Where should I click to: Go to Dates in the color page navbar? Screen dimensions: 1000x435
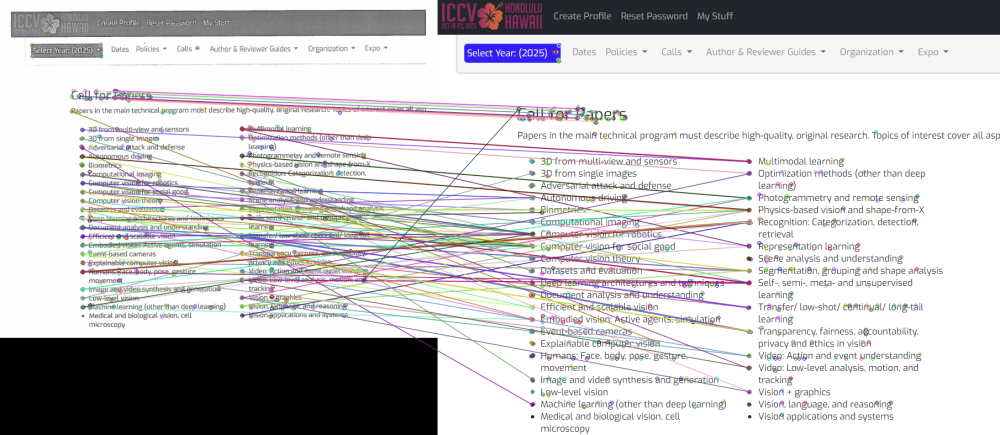click(x=584, y=52)
